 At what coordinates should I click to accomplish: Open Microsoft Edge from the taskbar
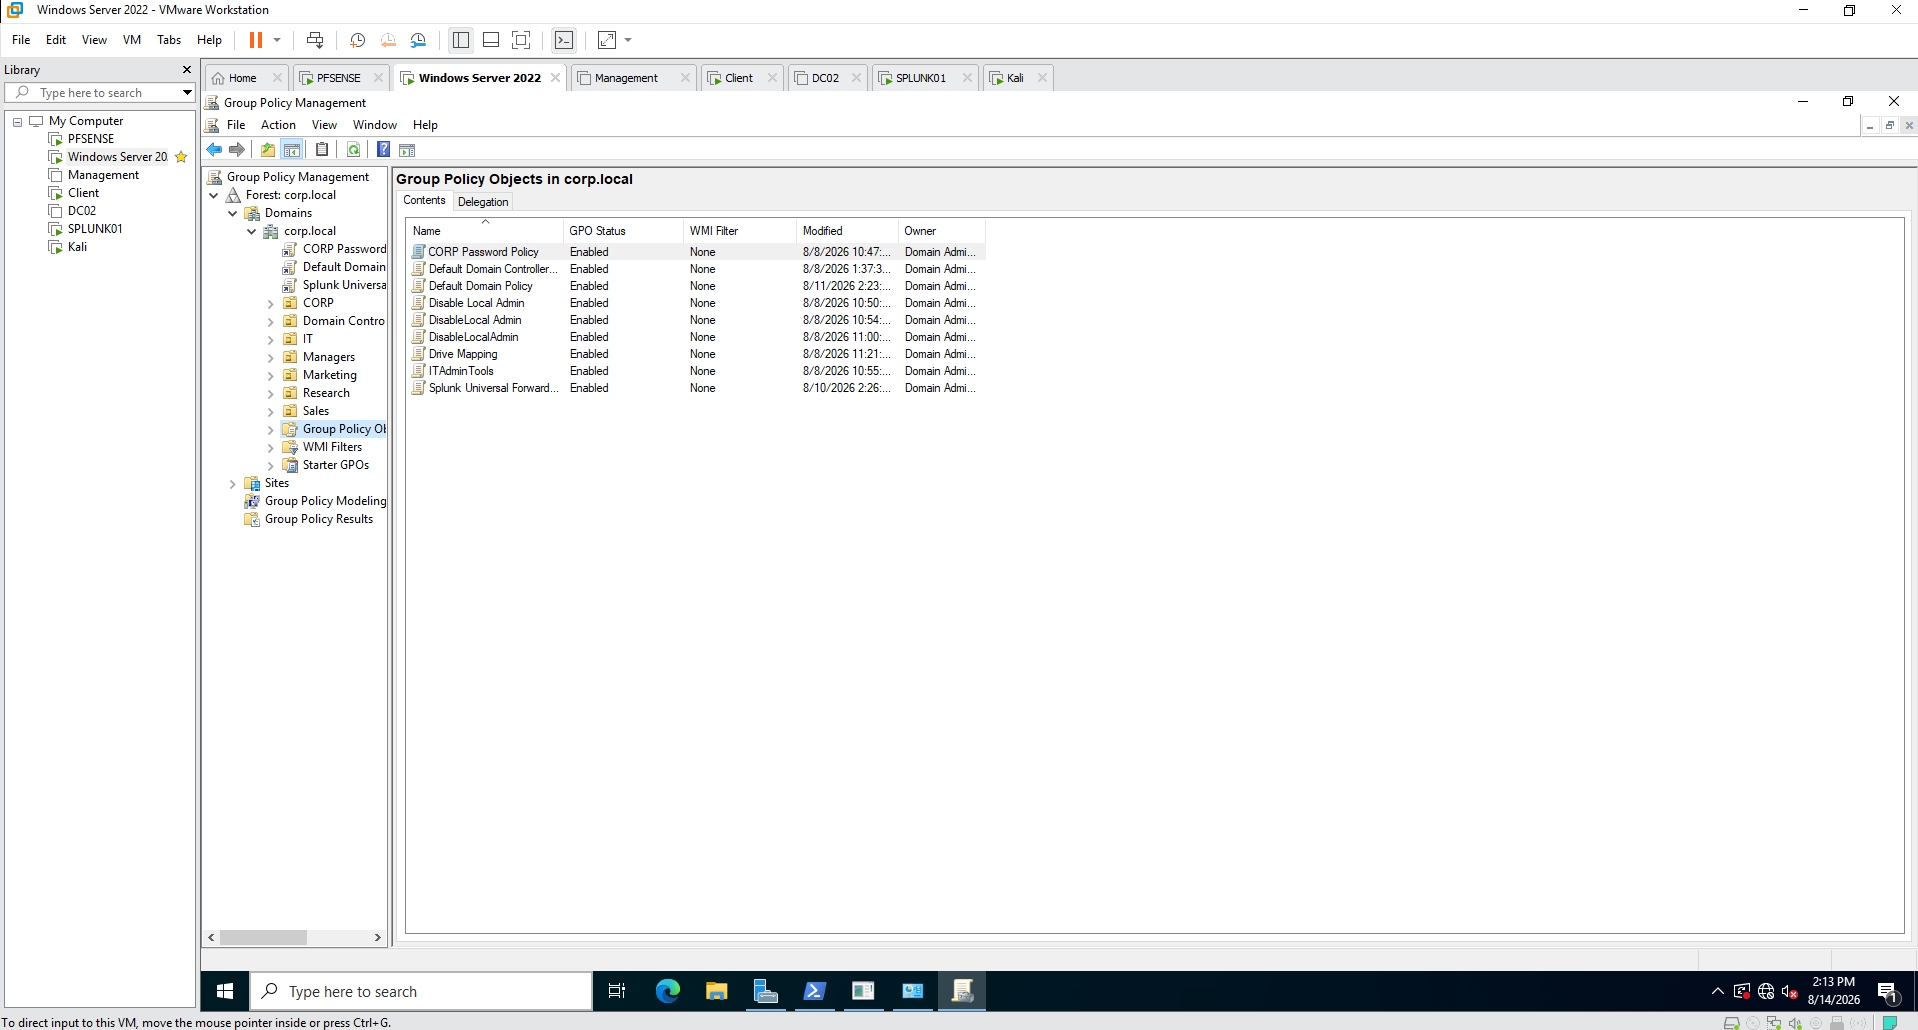[667, 991]
